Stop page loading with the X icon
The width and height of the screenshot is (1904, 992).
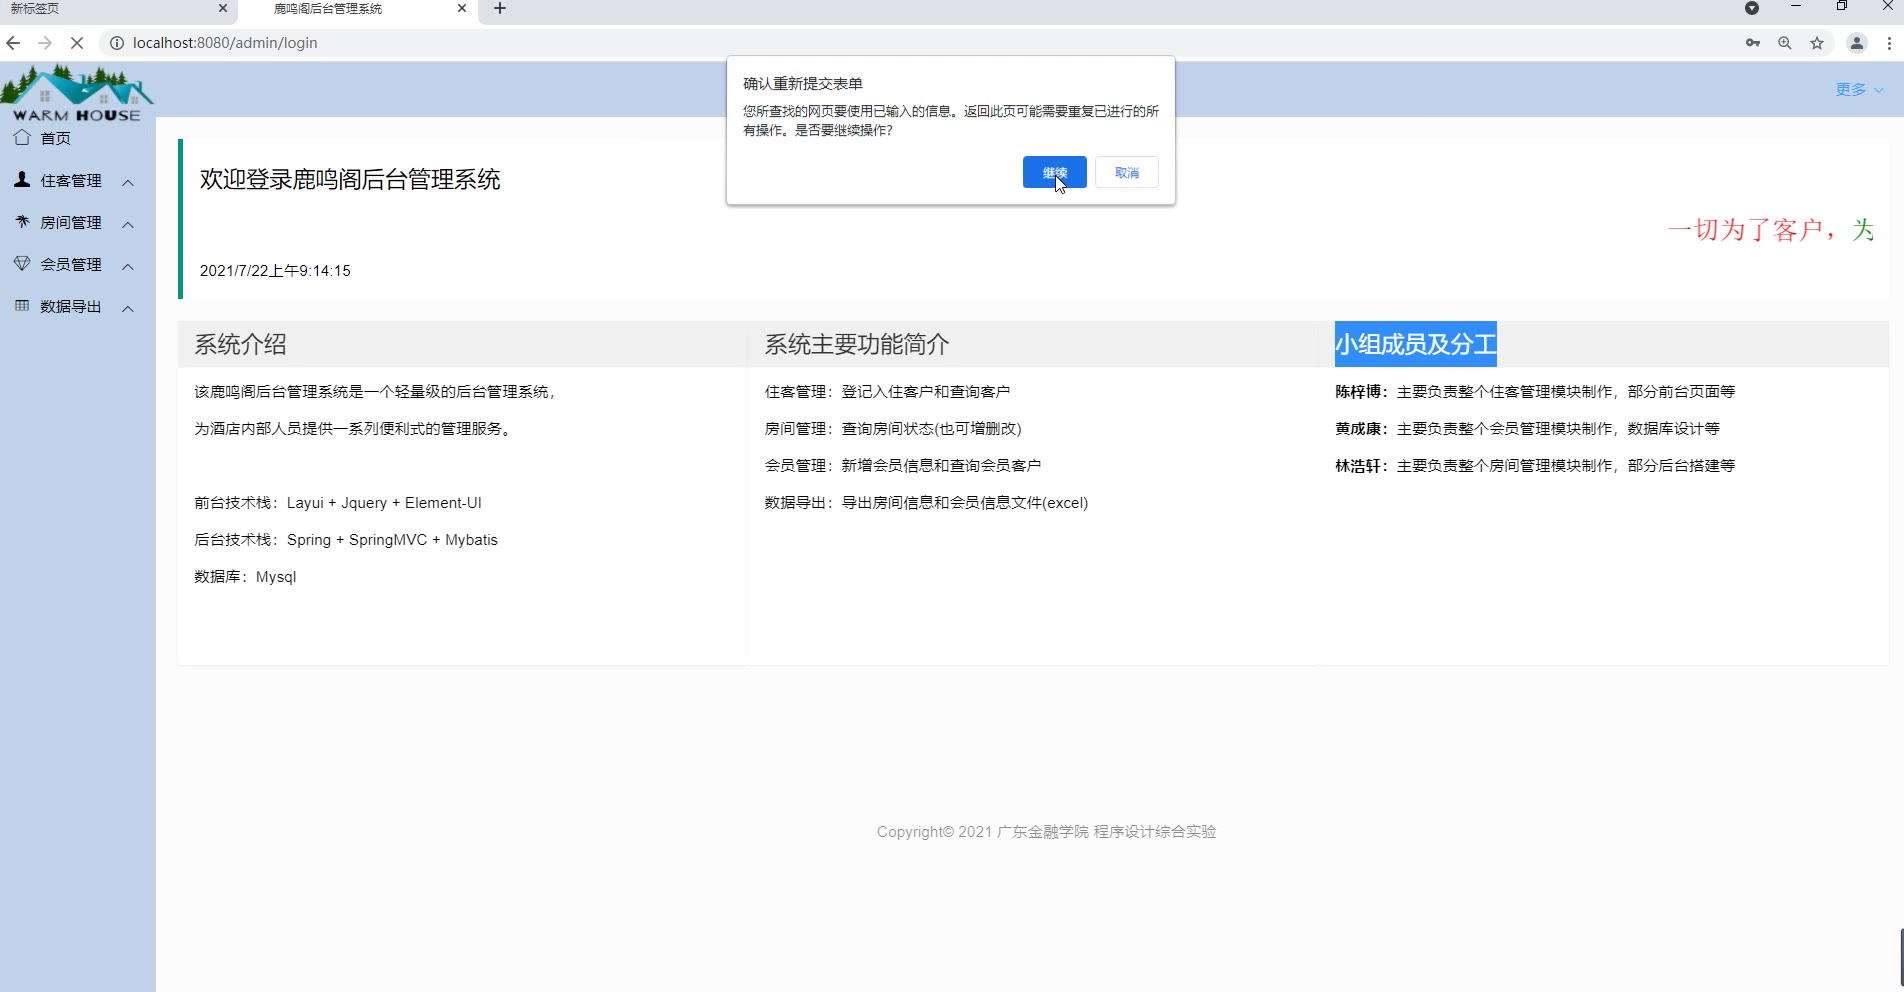click(77, 43)
